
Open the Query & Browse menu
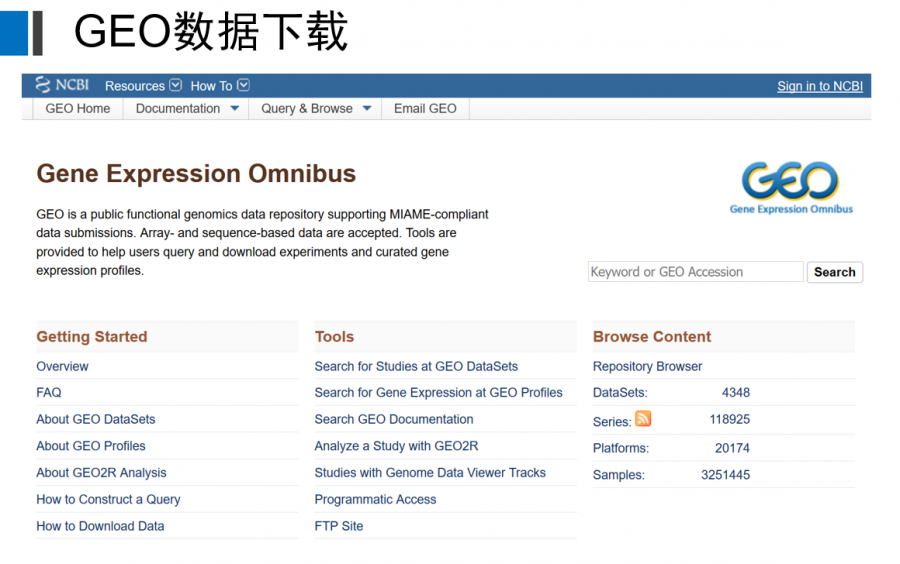coord(315,109)
